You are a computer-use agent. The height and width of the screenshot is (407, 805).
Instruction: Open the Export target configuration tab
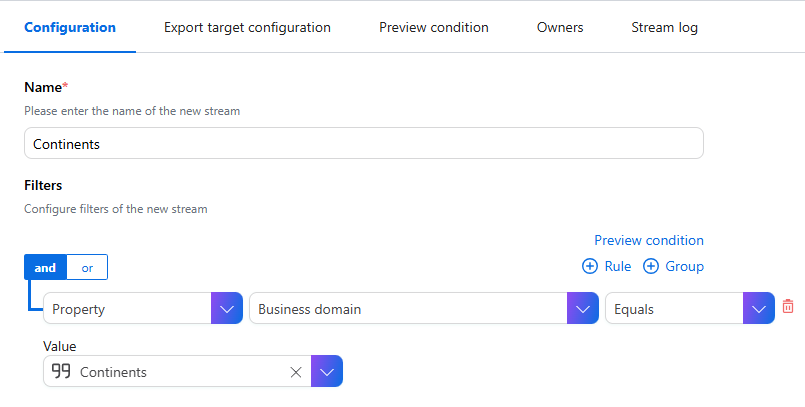pos(247,27)
